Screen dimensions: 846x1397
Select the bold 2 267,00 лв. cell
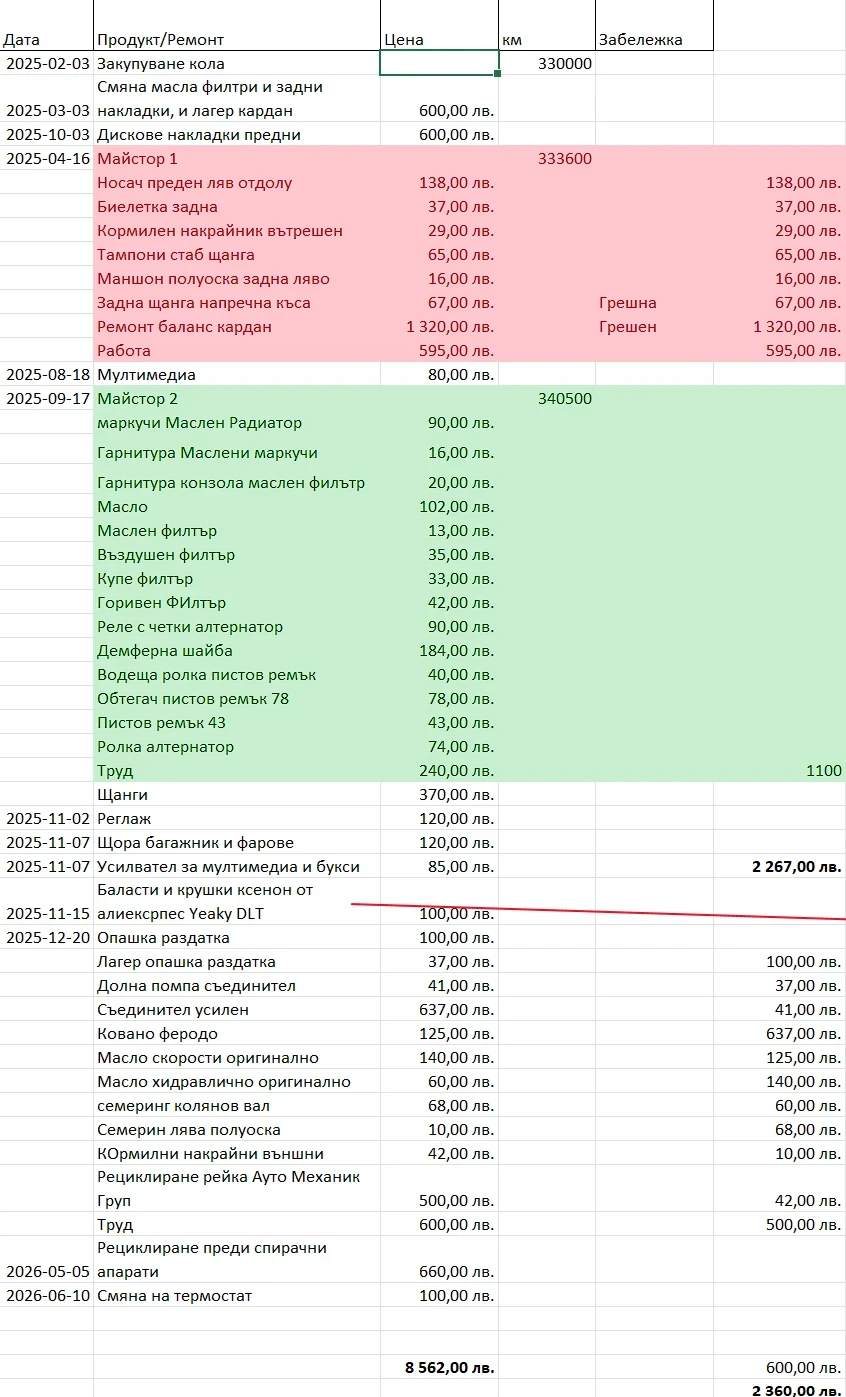click(x=780, y=867)
